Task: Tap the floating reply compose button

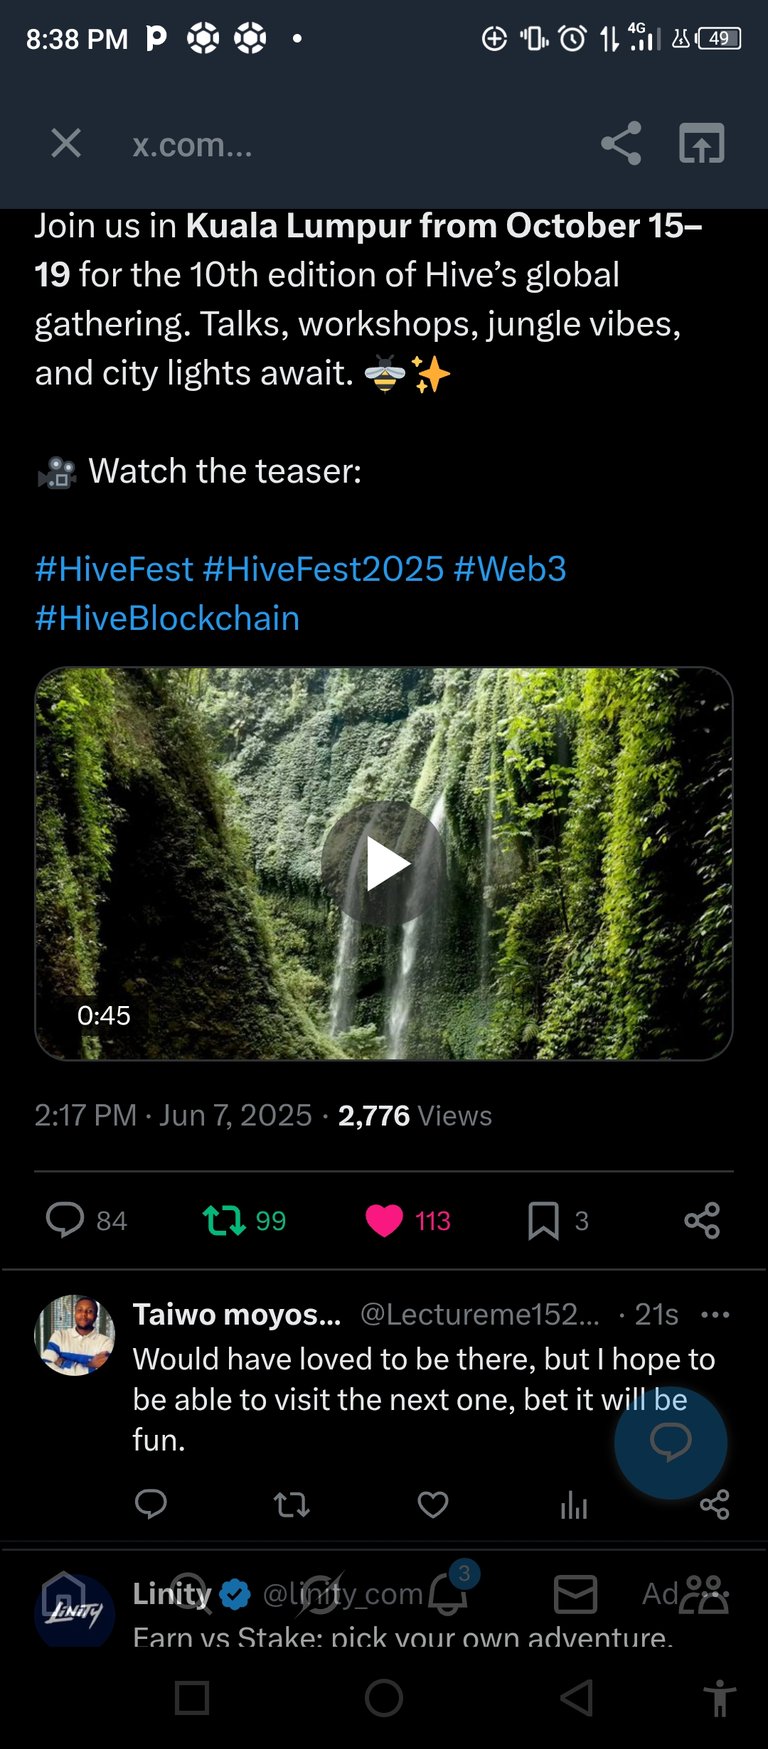Action: (x=671, y=1442)
